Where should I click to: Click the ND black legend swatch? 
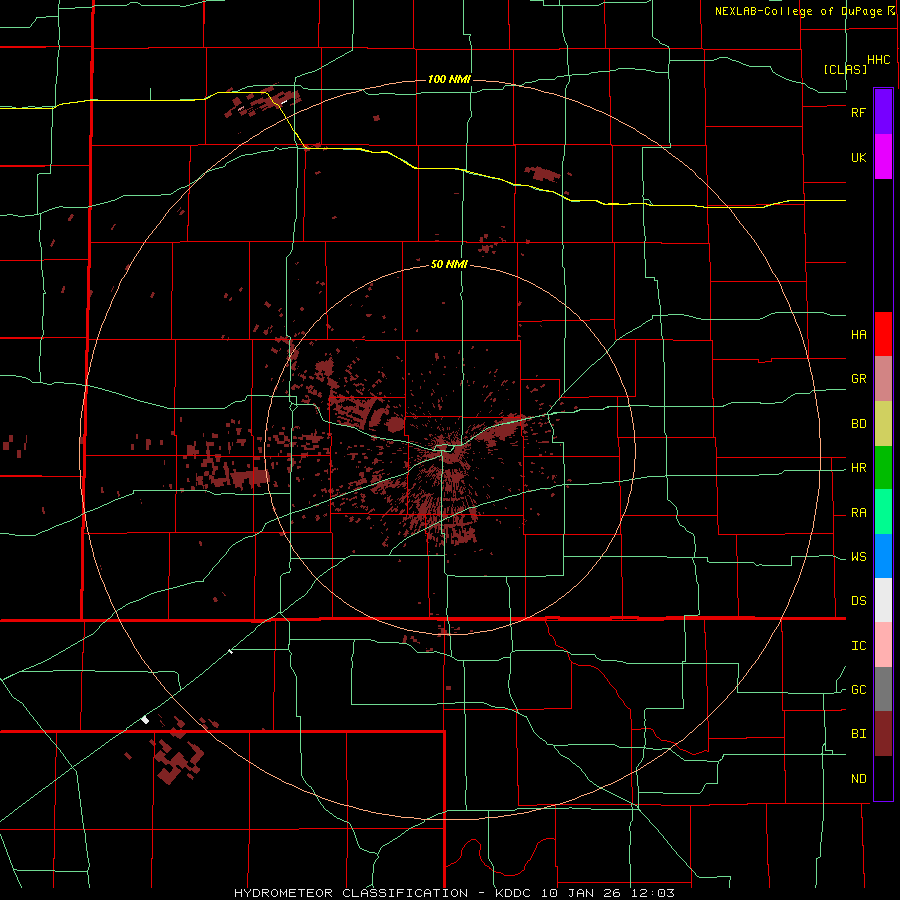(x=883, y=778)
